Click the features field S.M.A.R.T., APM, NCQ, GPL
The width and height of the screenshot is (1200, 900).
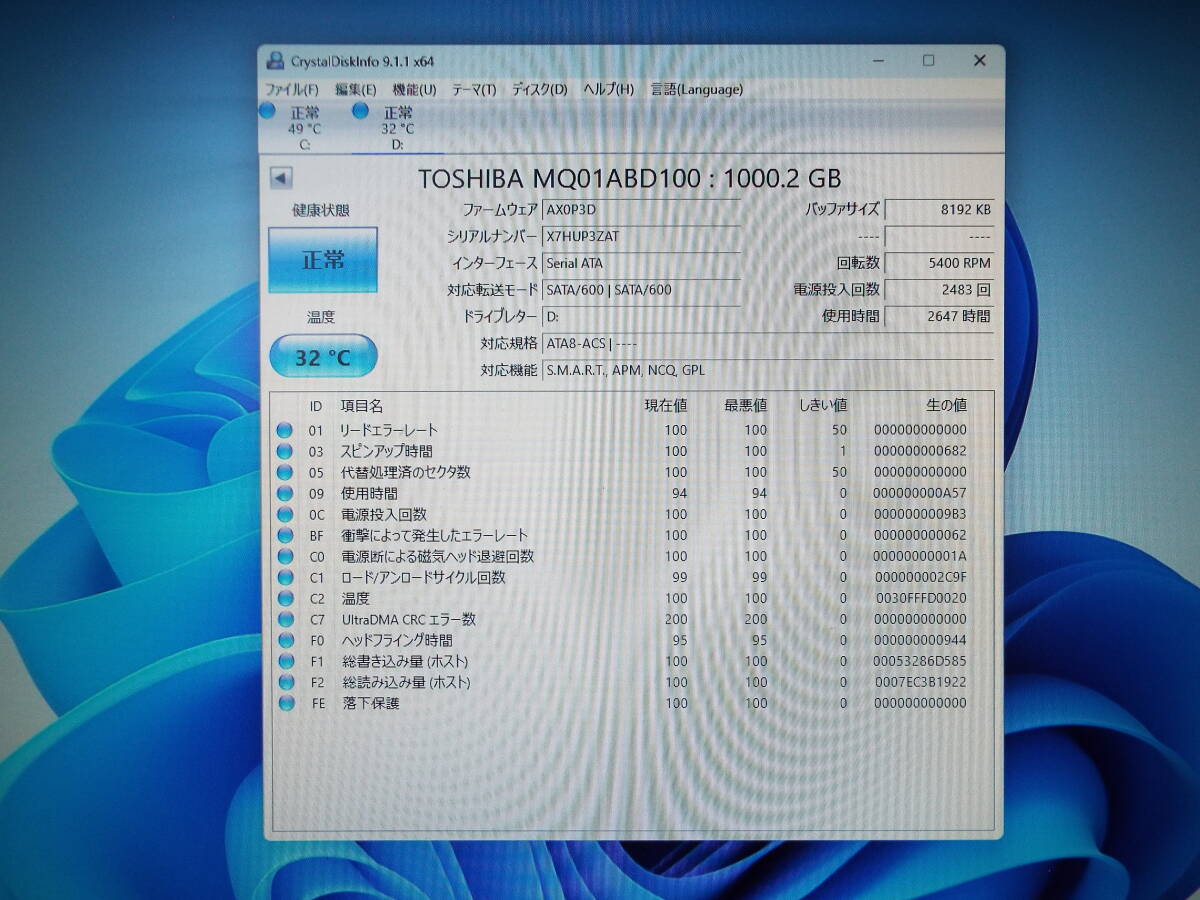click(x=768, y=370)
